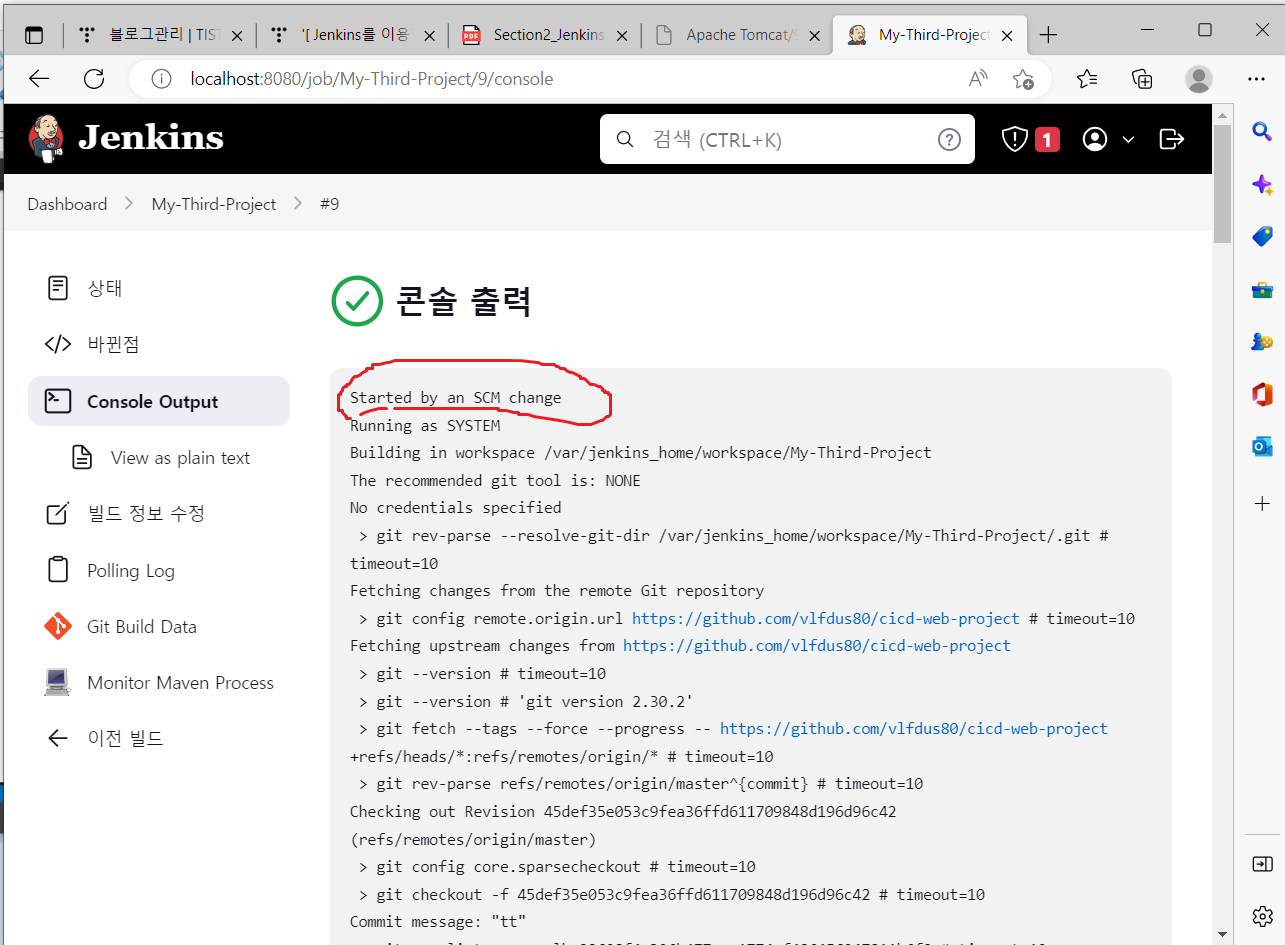
Task: Click the #9 build breadcrumb
Action: click(329, 204)
